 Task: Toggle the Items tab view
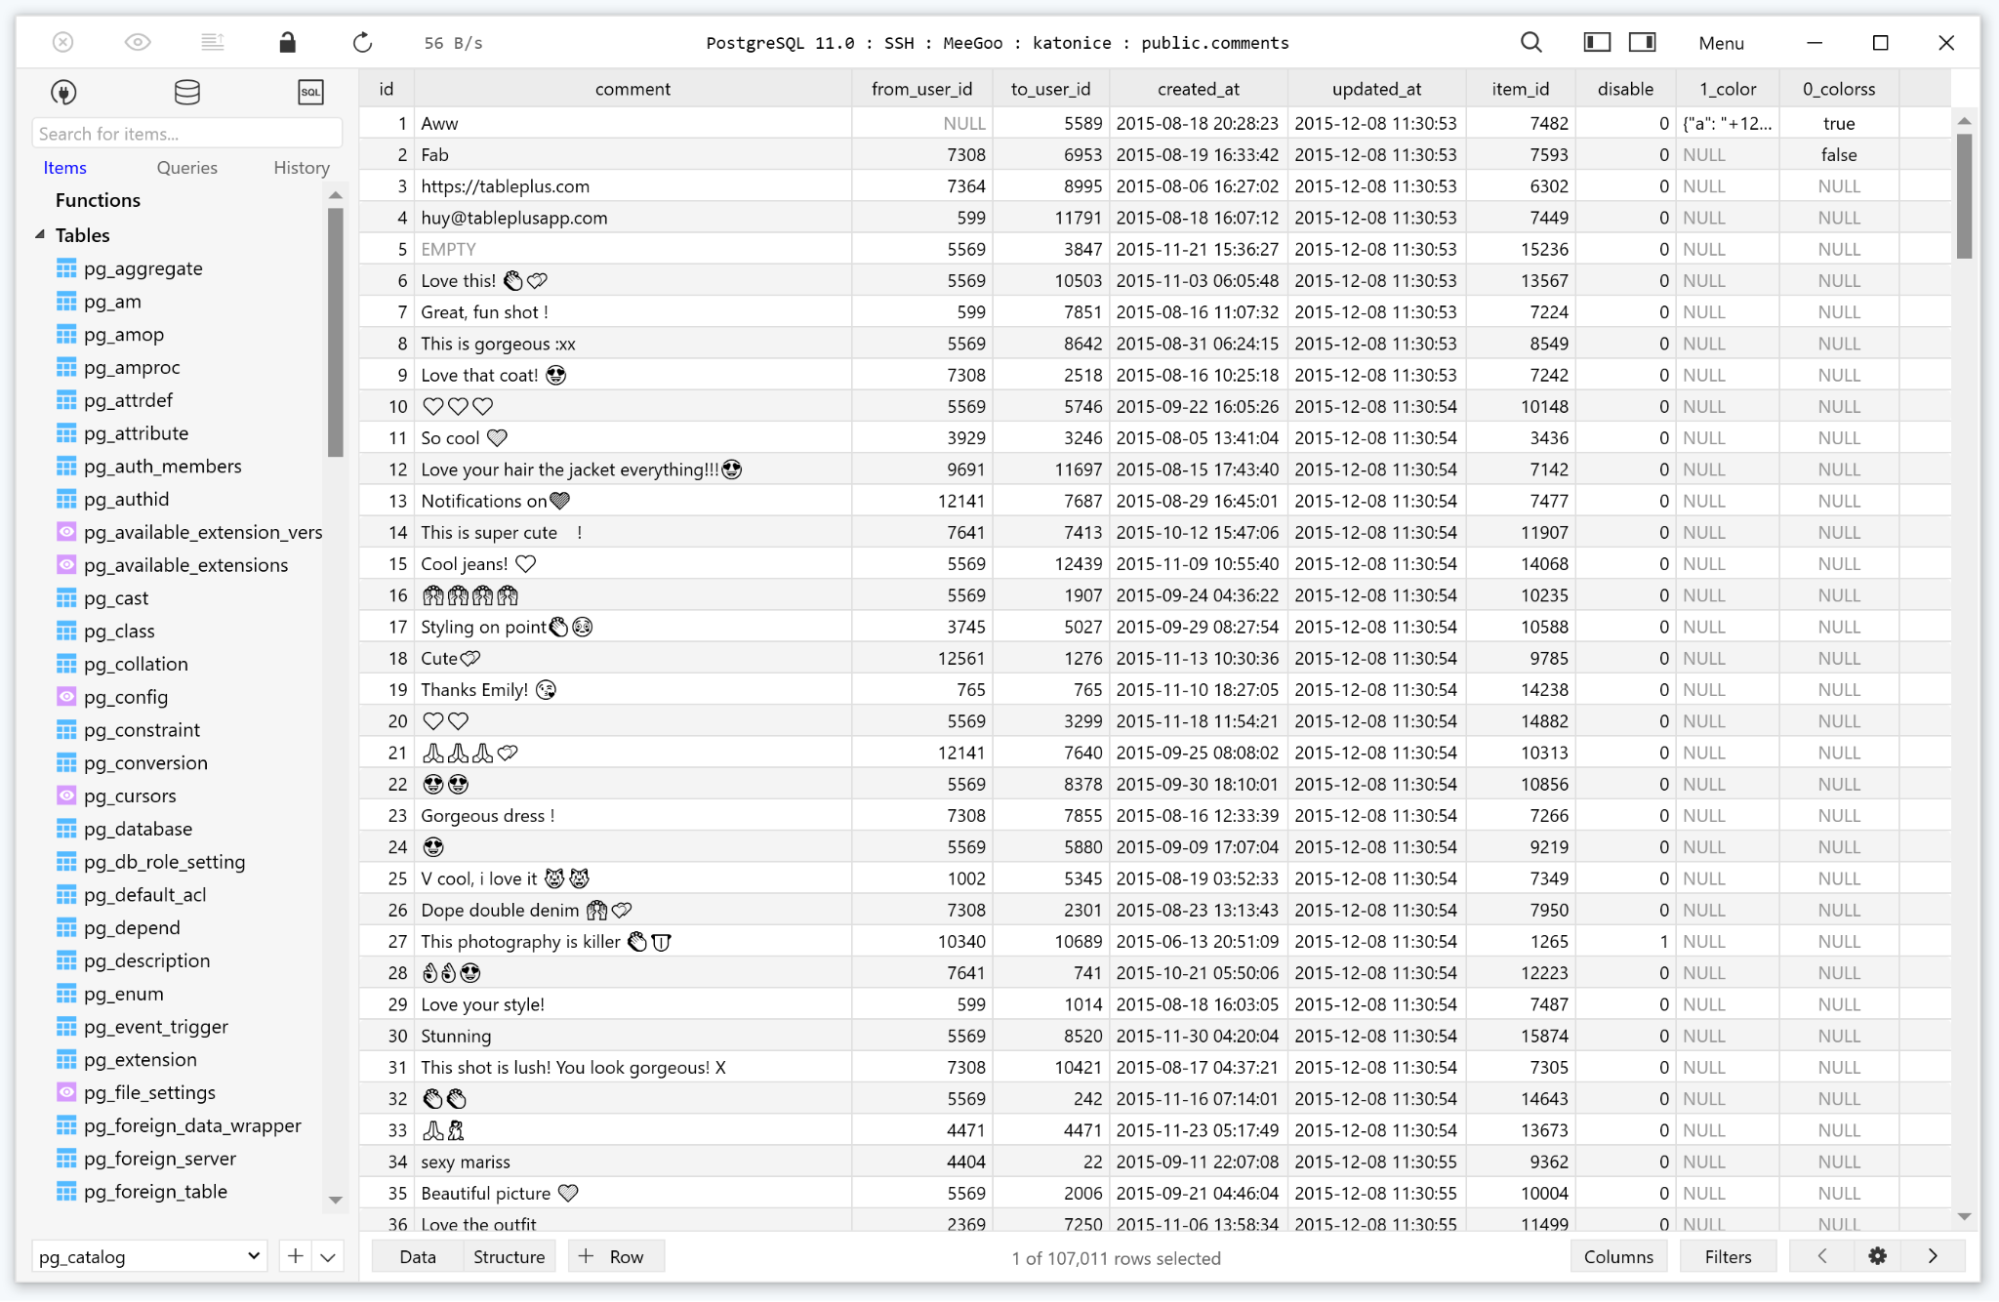click(x=66, y=167)
